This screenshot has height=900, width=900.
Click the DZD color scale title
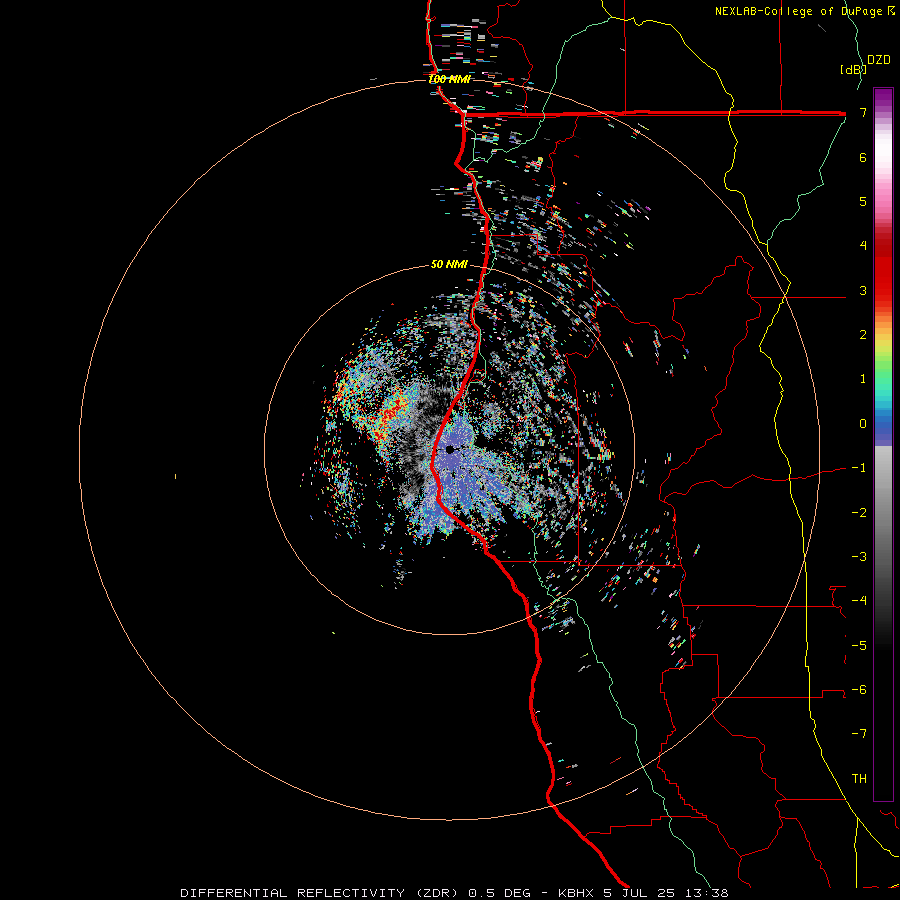pyautogui.click(x=879, y=60)
